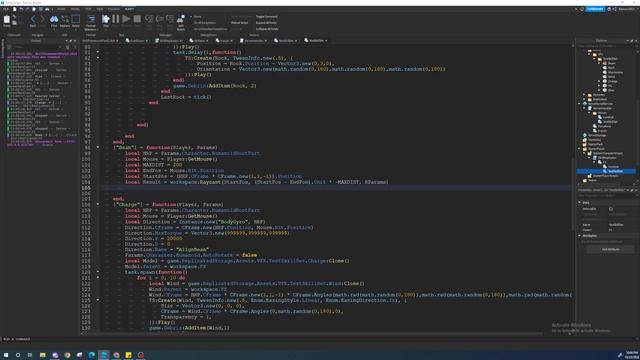The height and width of the screenshot is (360, 640).
Task: Collapse the fold arrow at line 121
Action: click(98, 278)
